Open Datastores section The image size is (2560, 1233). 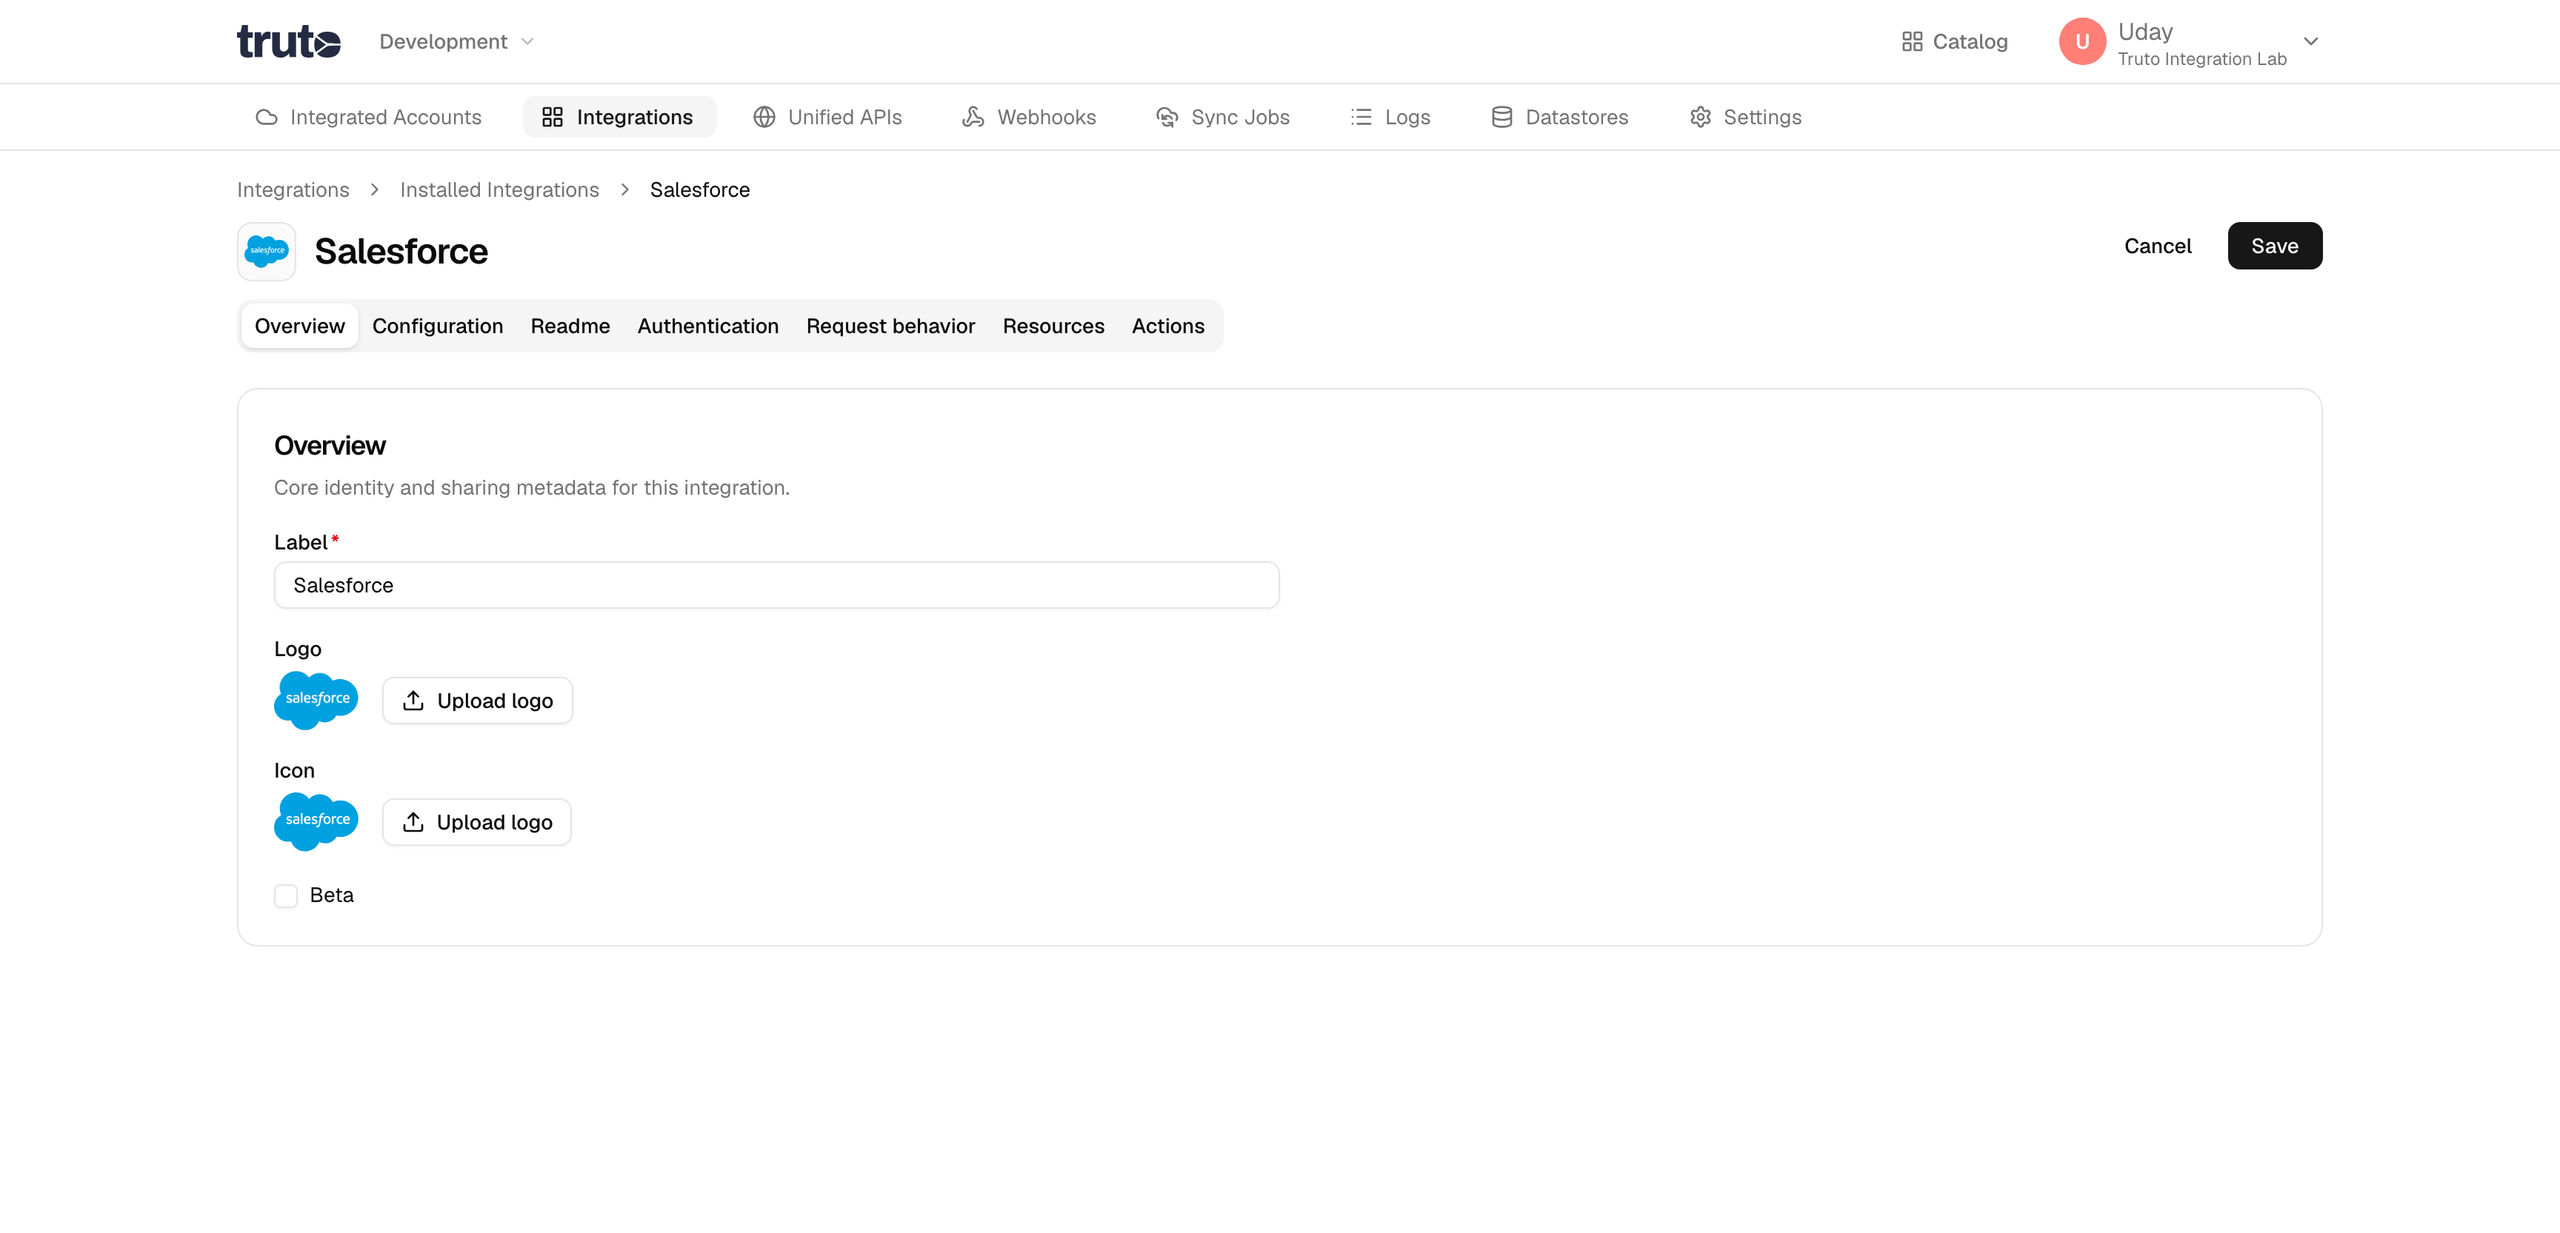point(1560,117)
